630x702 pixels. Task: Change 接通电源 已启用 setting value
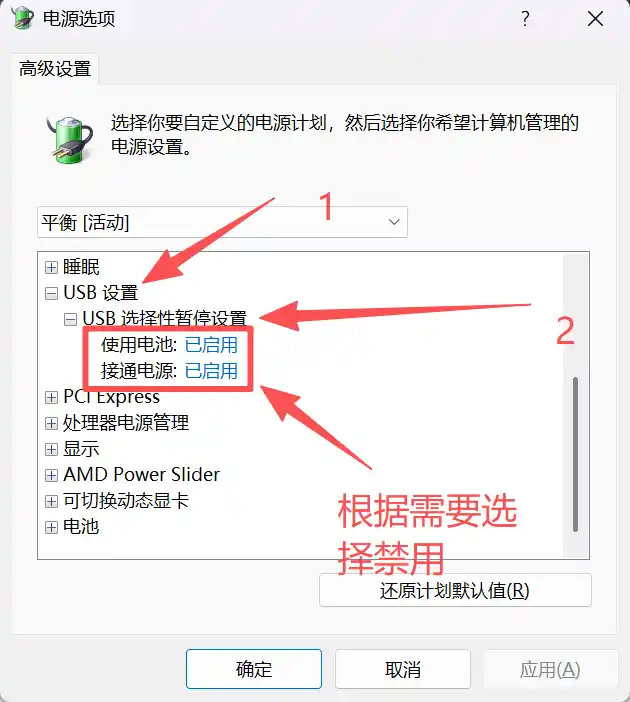point(211,371)
